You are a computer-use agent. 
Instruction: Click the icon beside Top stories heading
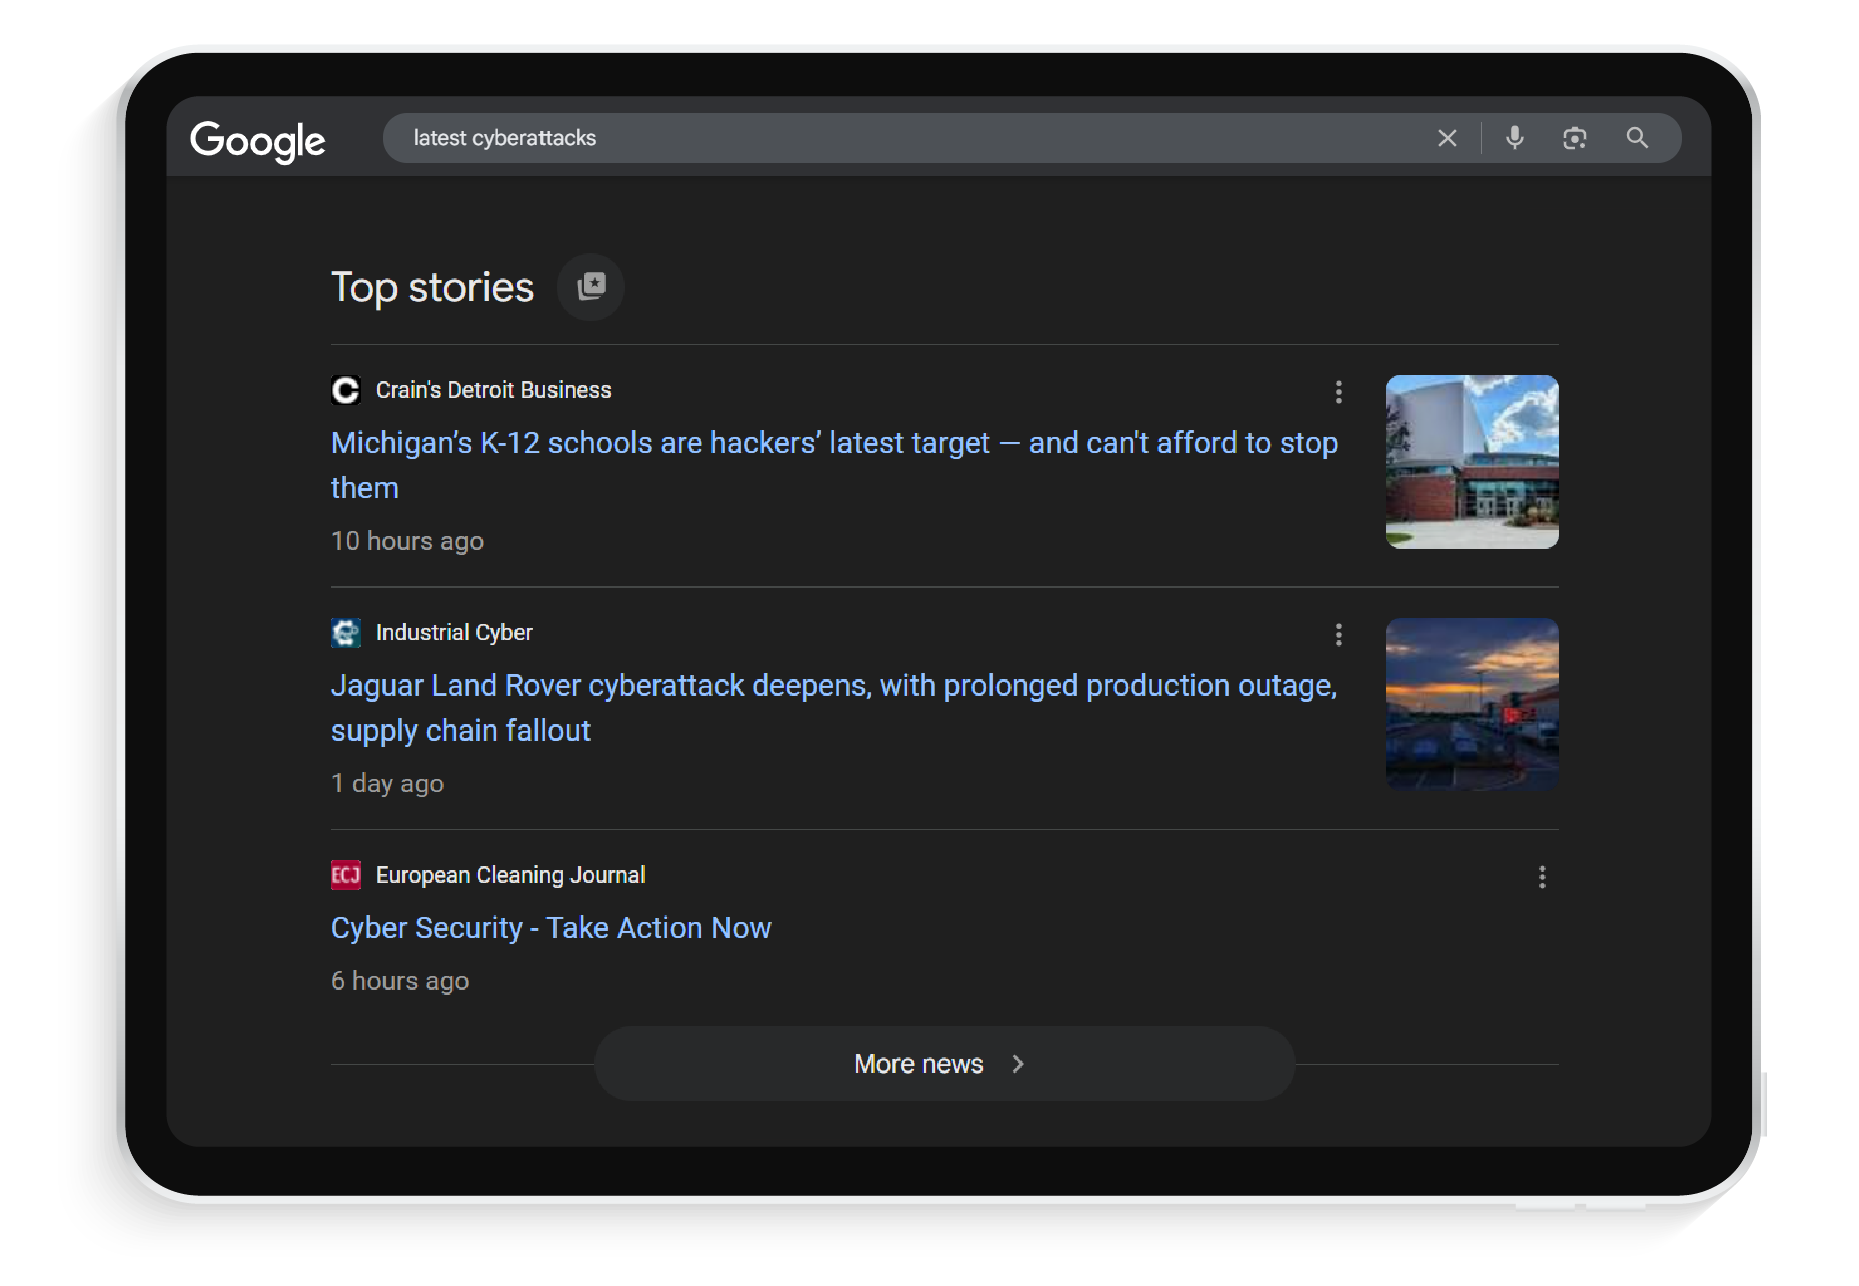pos(591,287)
